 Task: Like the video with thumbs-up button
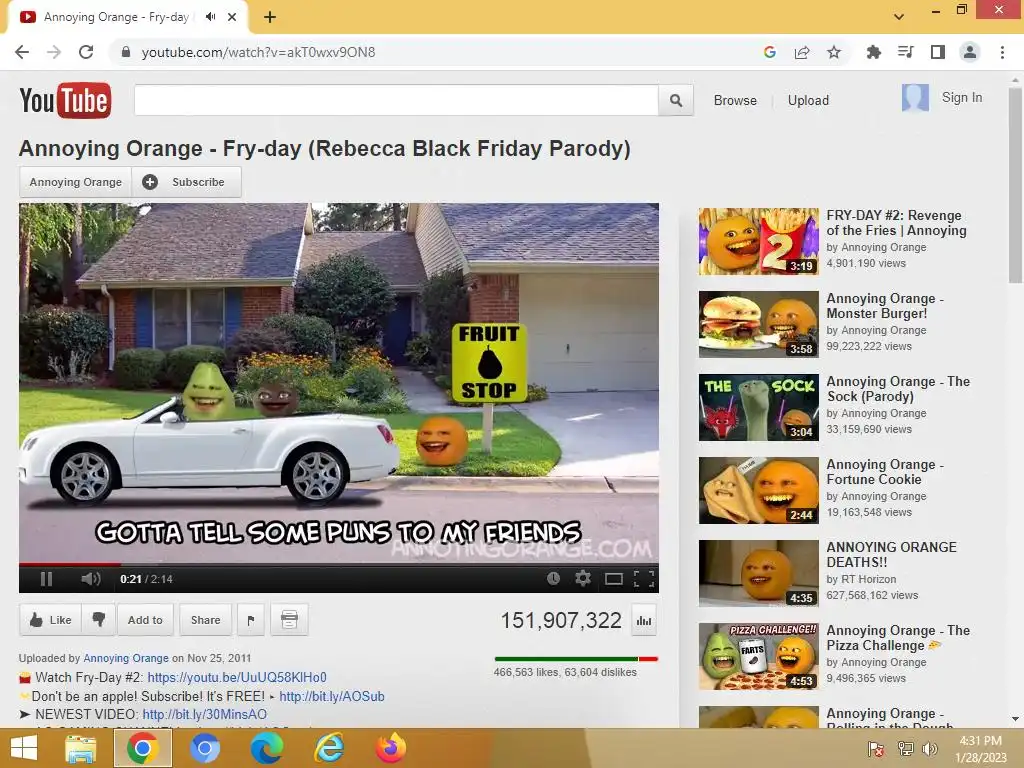pyautogui.click(x=50, y=620)
